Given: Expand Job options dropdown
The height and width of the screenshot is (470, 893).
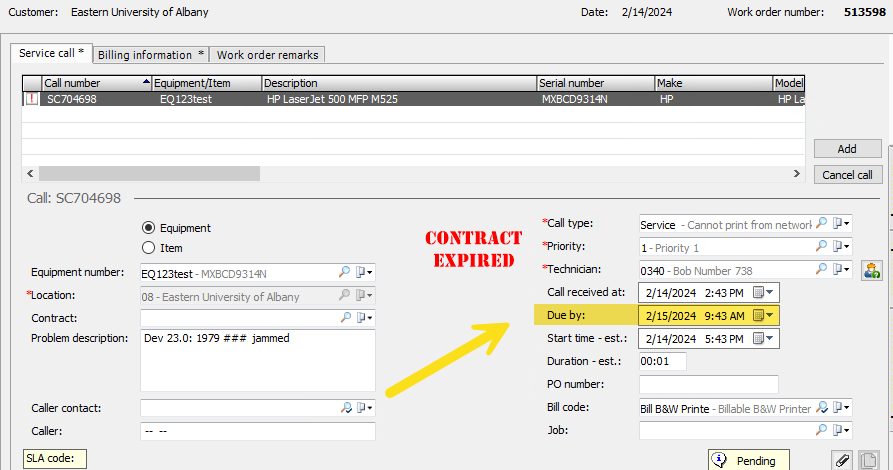Looking at the screenshot, I should (x=841, y=430).
